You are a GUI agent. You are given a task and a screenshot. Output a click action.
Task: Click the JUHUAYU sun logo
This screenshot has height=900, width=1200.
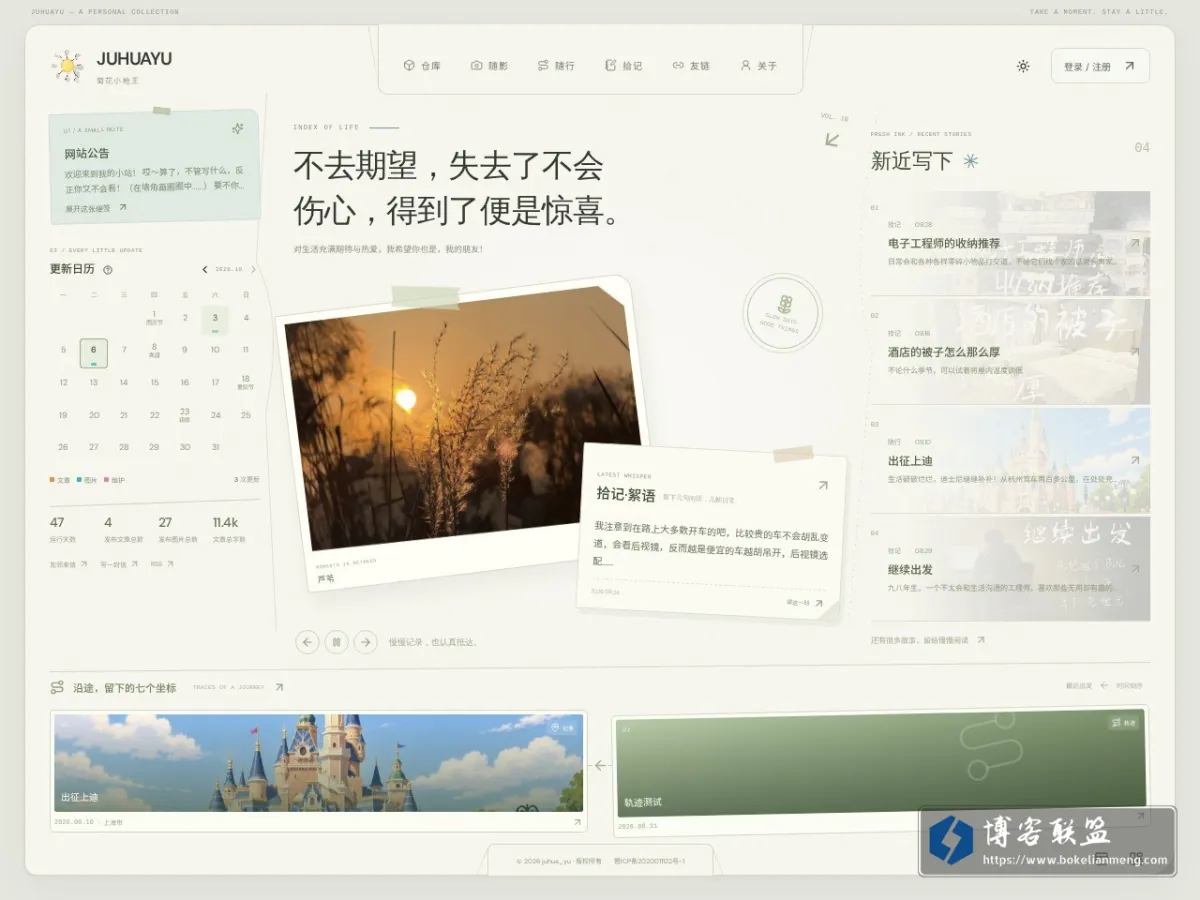tap(68, 66)
